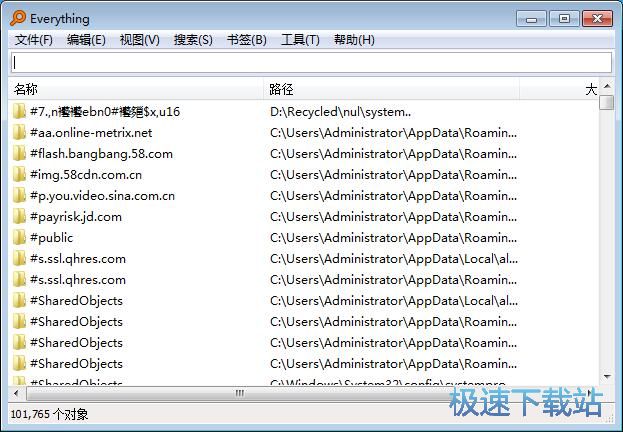Maximize the Everything window
This screenshot has width=623, height=432.
pos(564,19)
